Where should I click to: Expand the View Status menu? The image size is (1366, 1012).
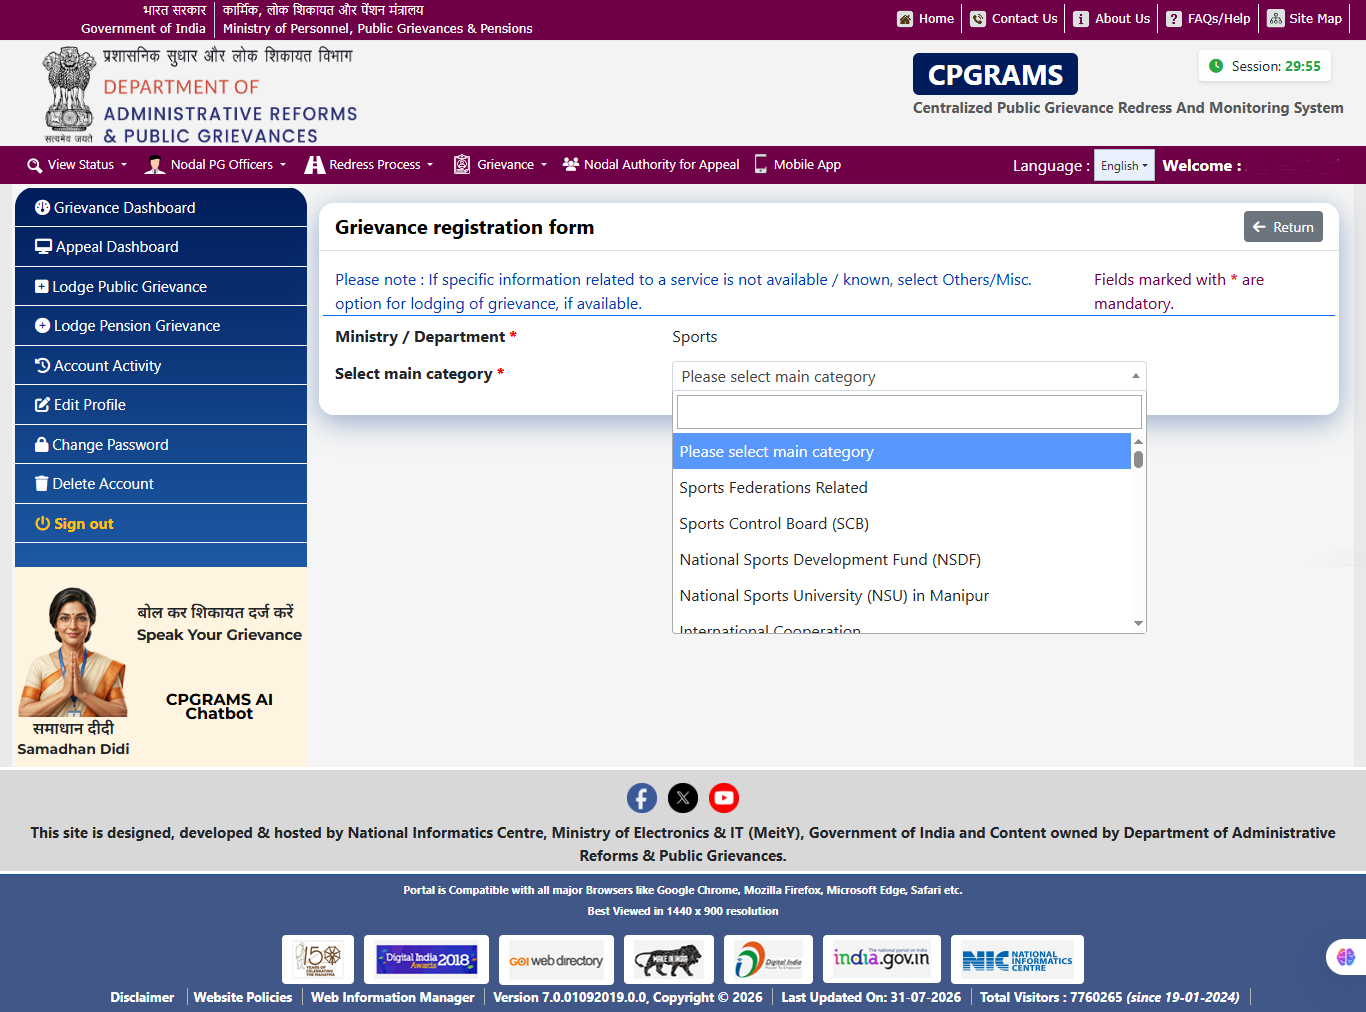[78, 165]
